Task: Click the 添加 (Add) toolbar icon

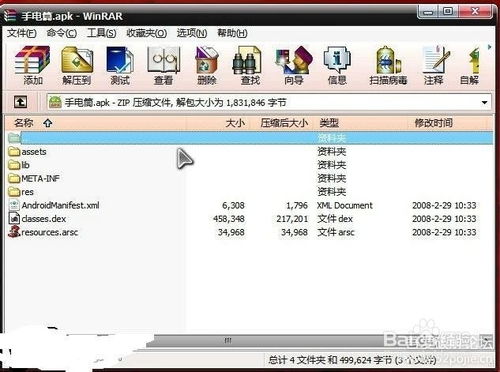Action: coord(32,65)
